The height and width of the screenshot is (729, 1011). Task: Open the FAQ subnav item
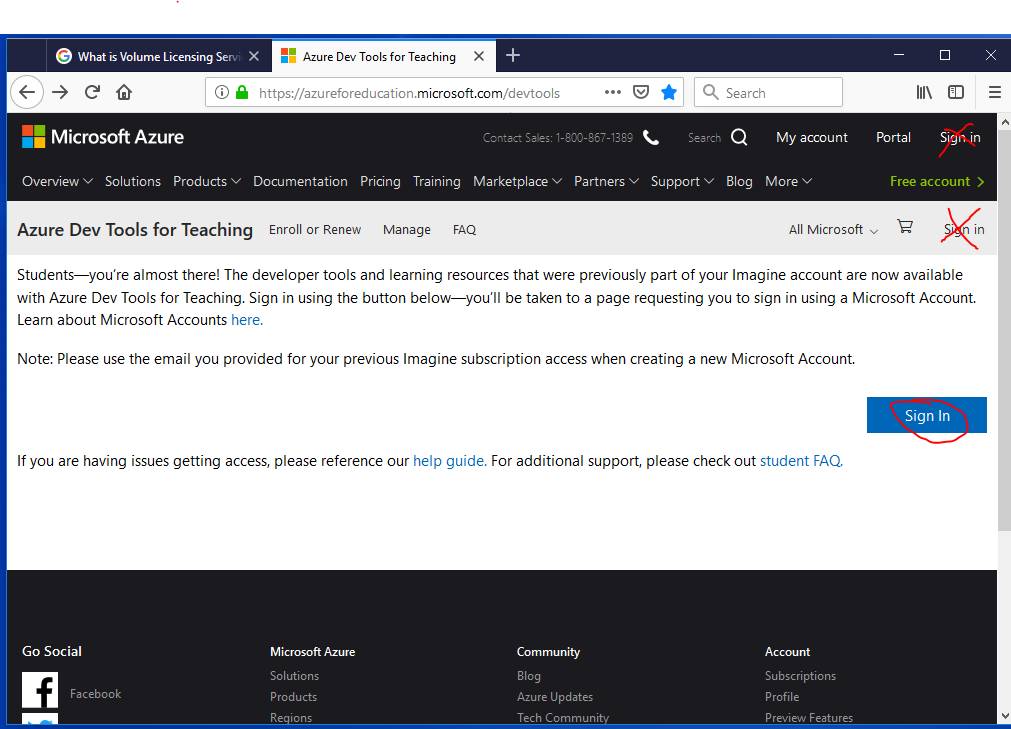pos(464,229)
